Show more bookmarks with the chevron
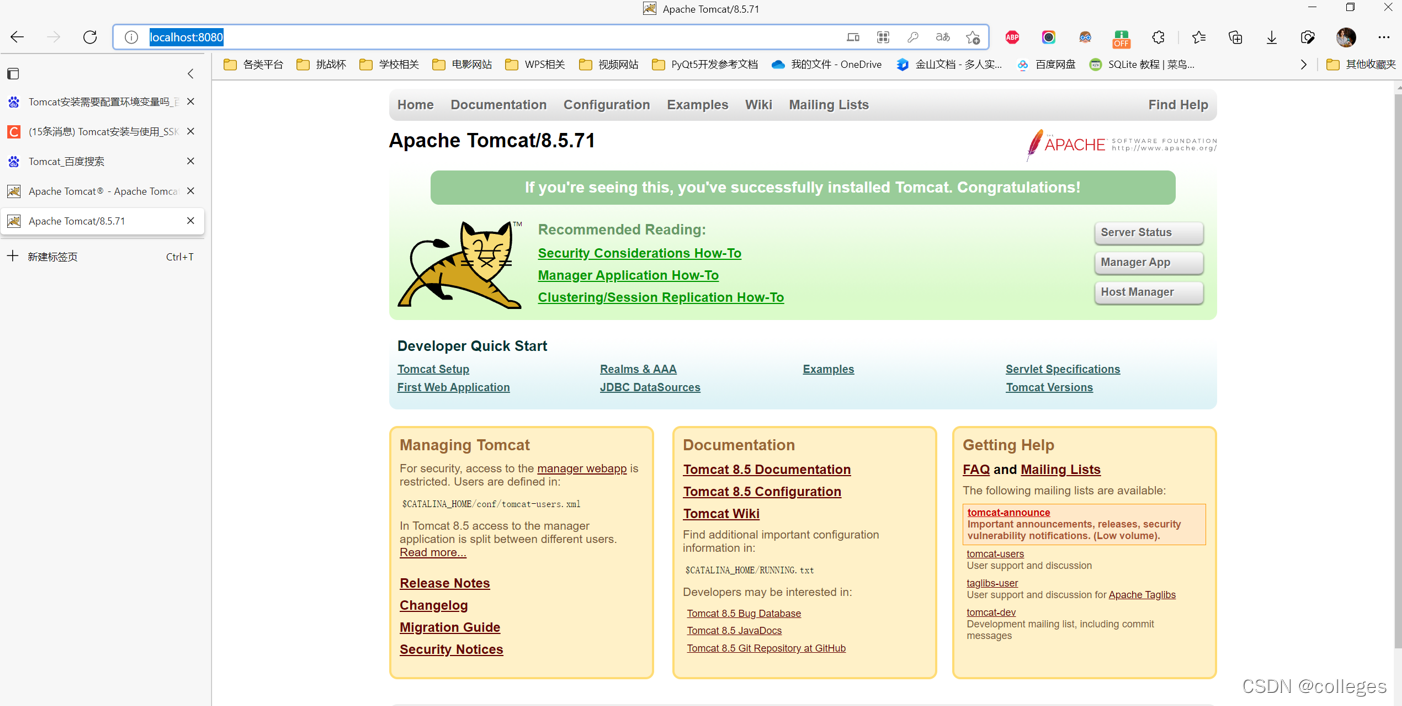Viewport: 1402px width, 706px height. pos(1303,65)
